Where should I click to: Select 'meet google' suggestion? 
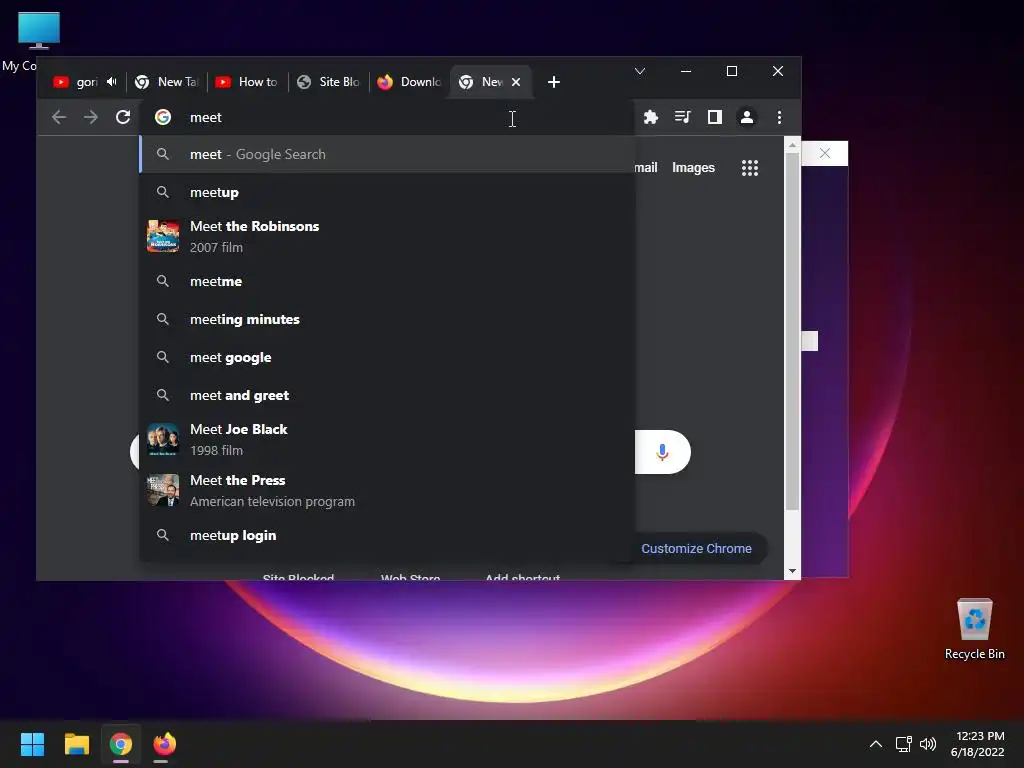[387, 357]
